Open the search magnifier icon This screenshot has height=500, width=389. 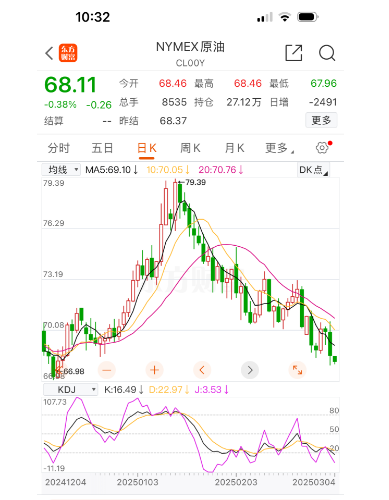point(327,53)
